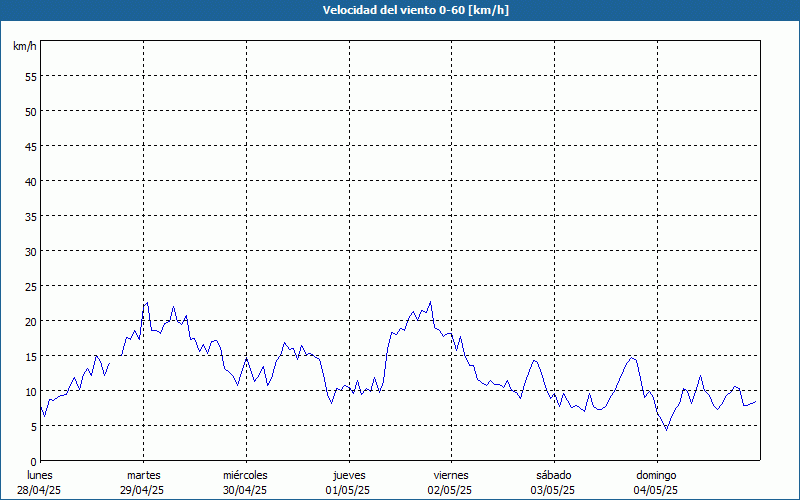Click the 'viernes' day label
This screenshot has width=800, height=500.
click(451, 475)
